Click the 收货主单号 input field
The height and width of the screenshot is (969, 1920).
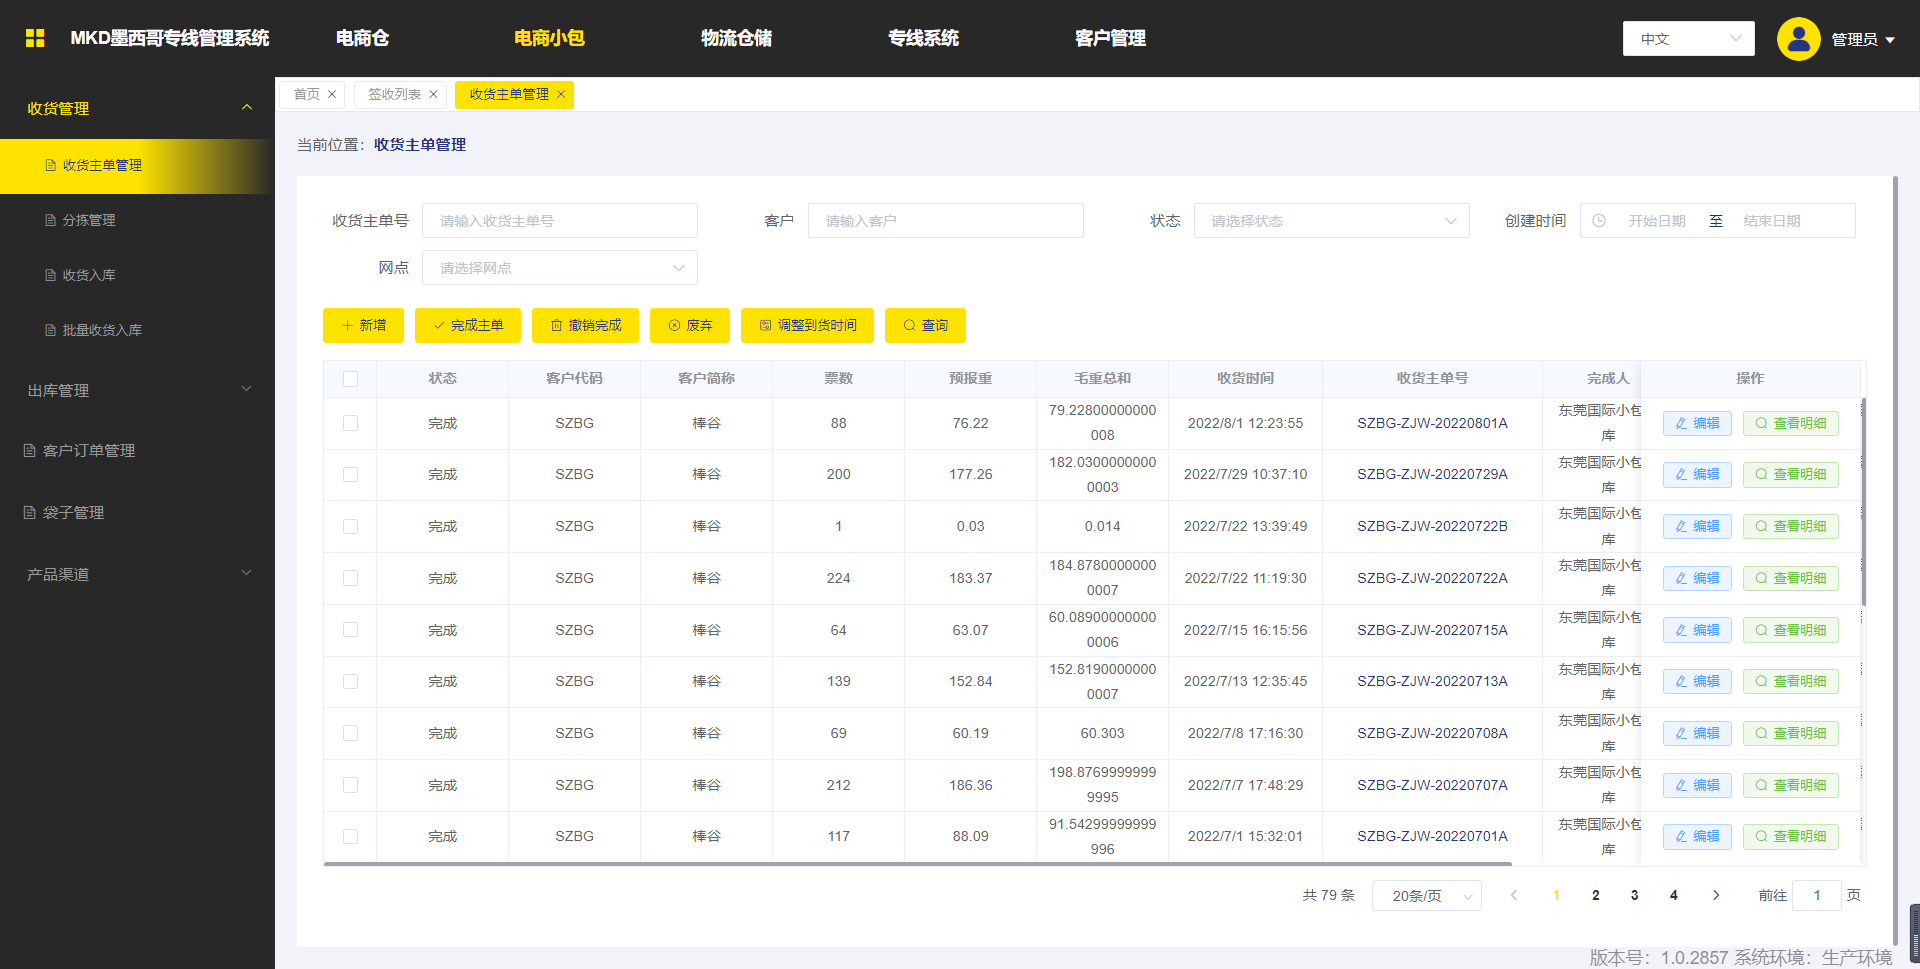coord(559,221)
